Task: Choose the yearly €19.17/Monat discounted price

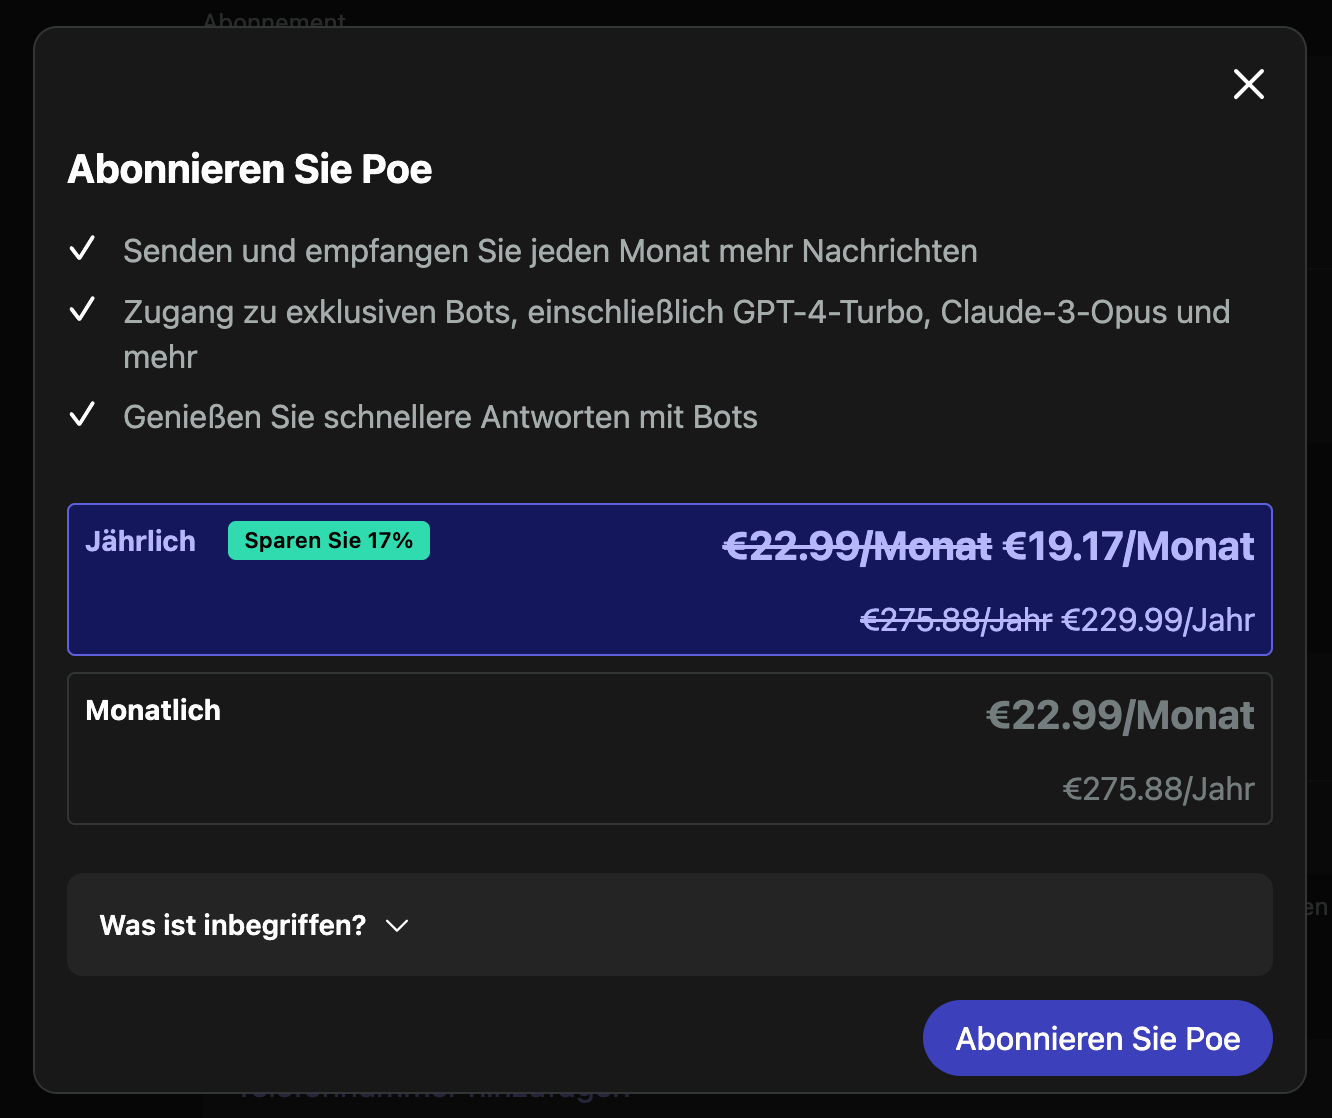Action: click(1128, 547)
